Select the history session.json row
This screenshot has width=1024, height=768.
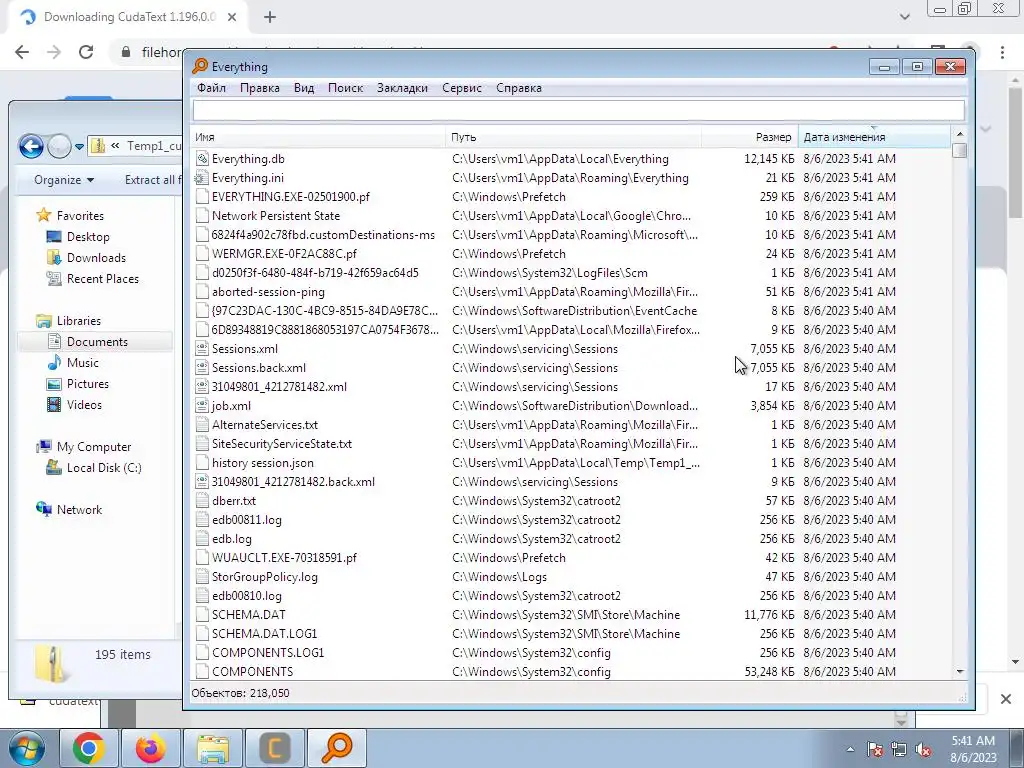tap(571, 463)
